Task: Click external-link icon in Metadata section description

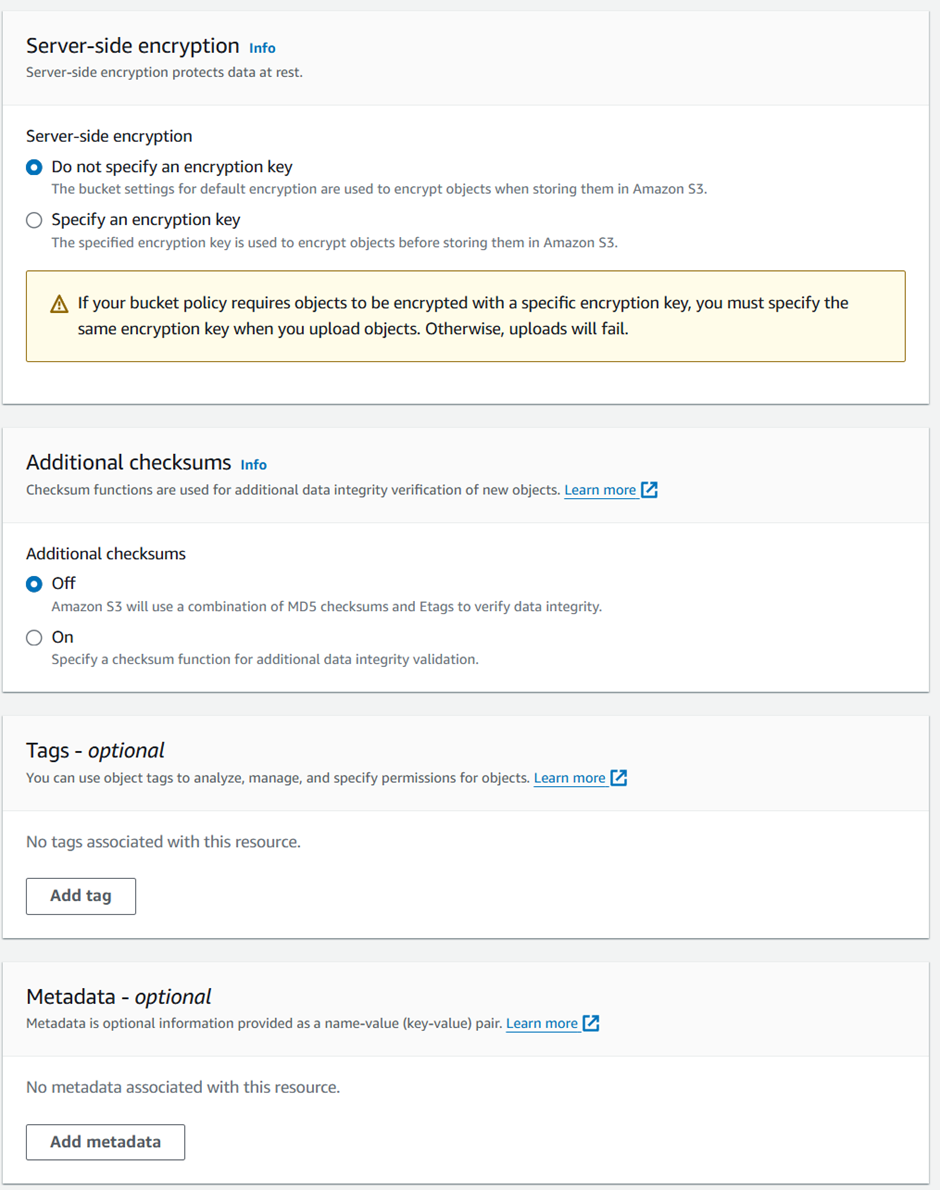Action: pyautogui.click(x=591, y=1023)
